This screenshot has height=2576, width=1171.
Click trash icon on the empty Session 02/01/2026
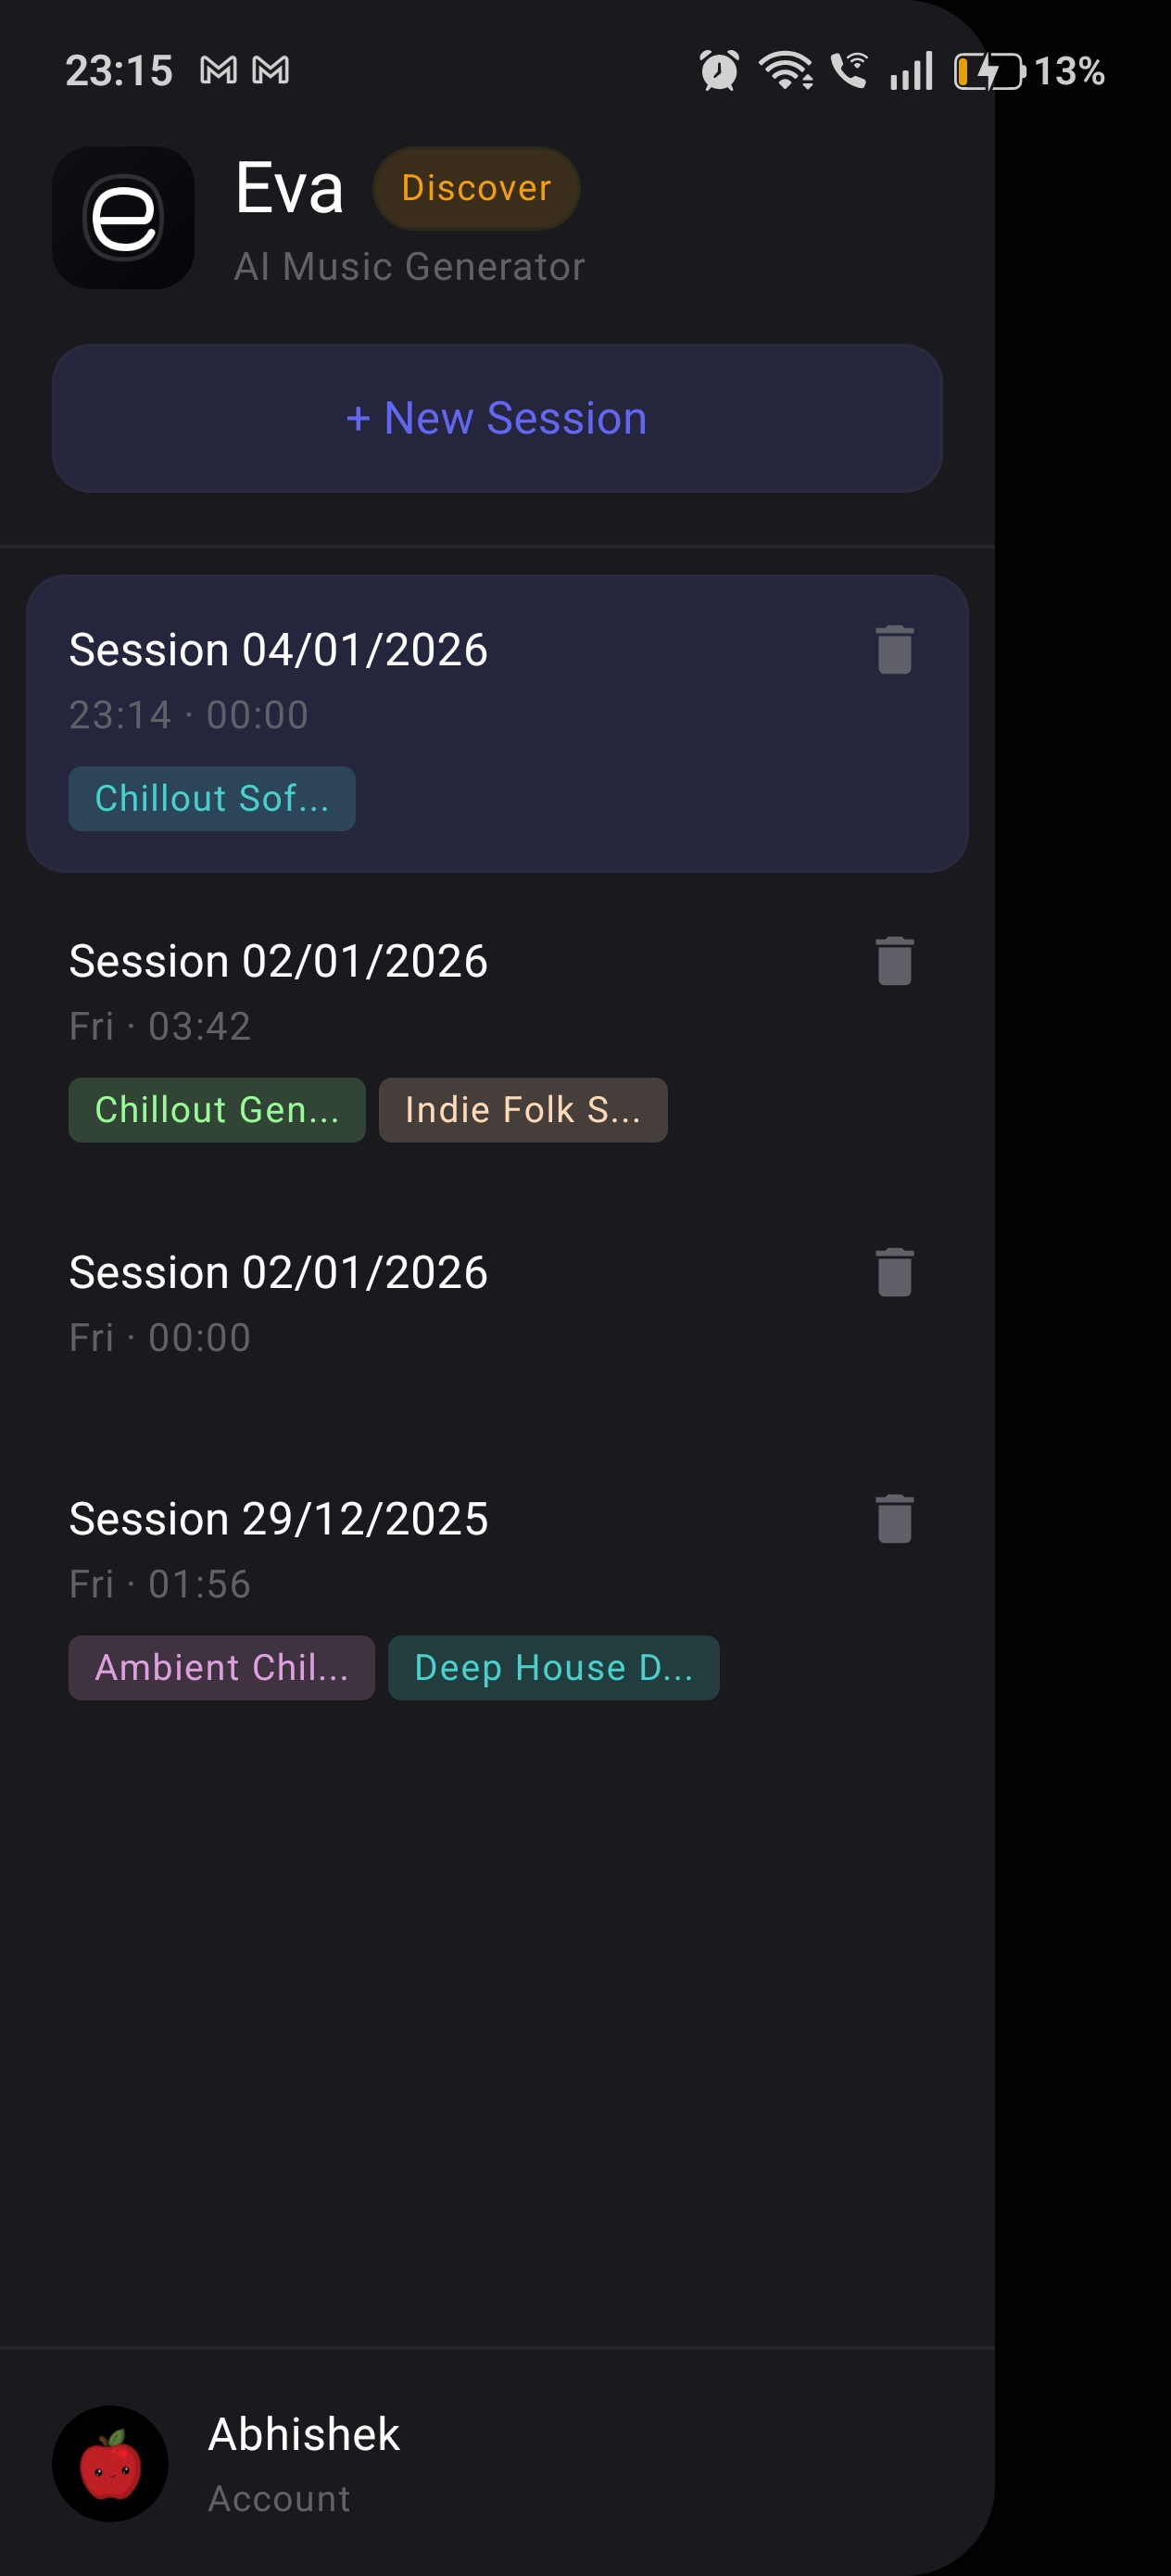(893, 1272)
